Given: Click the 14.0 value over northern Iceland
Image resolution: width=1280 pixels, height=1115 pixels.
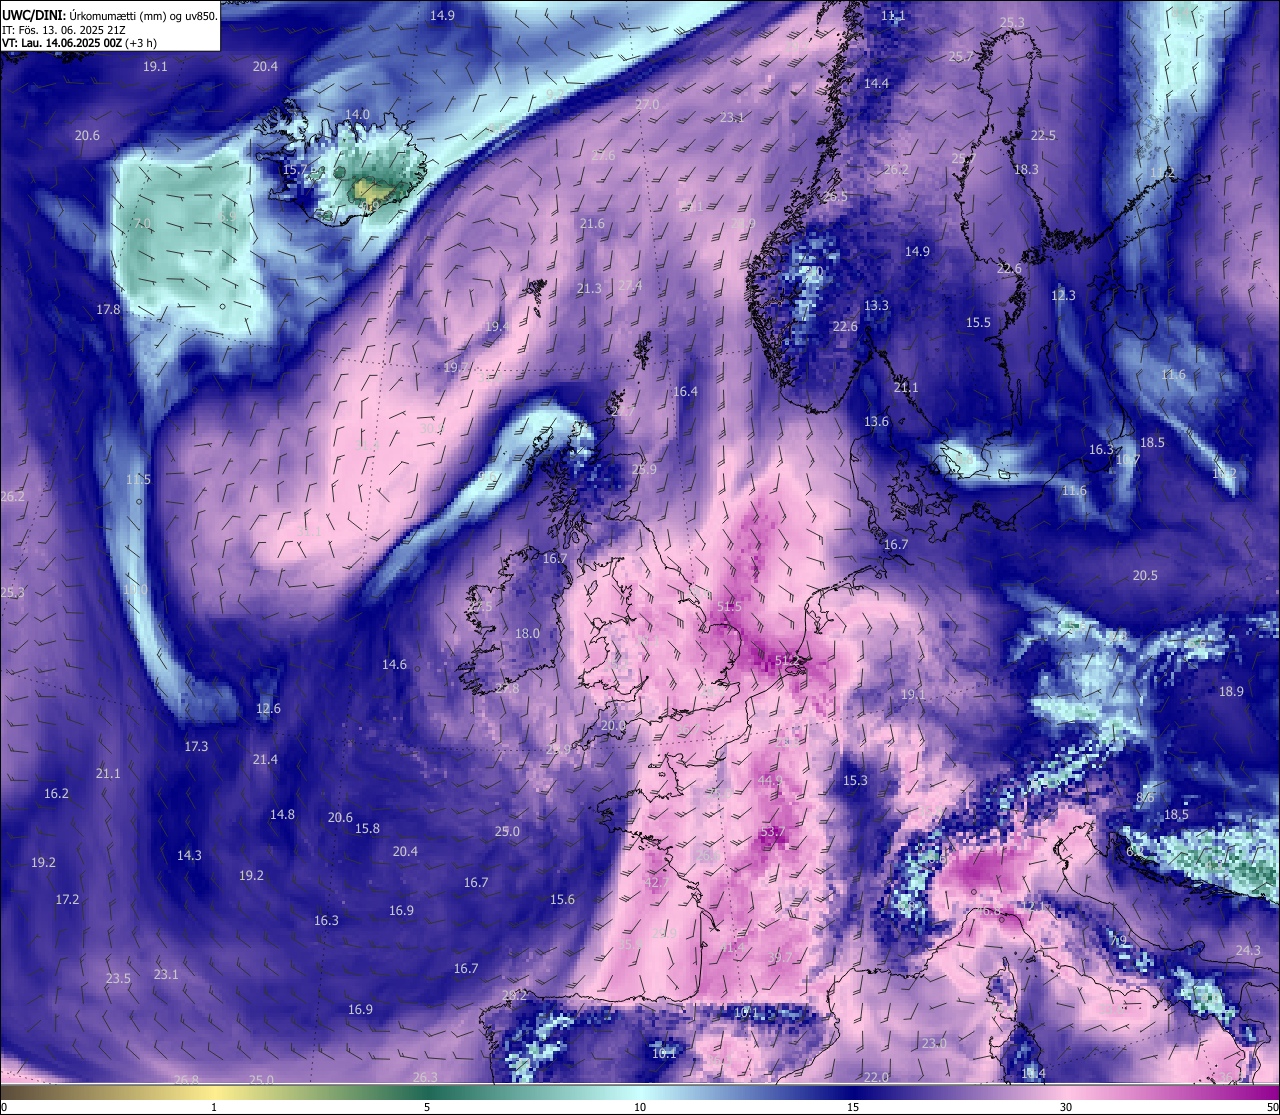Looking at the screenshot, I should pos(357,115).
